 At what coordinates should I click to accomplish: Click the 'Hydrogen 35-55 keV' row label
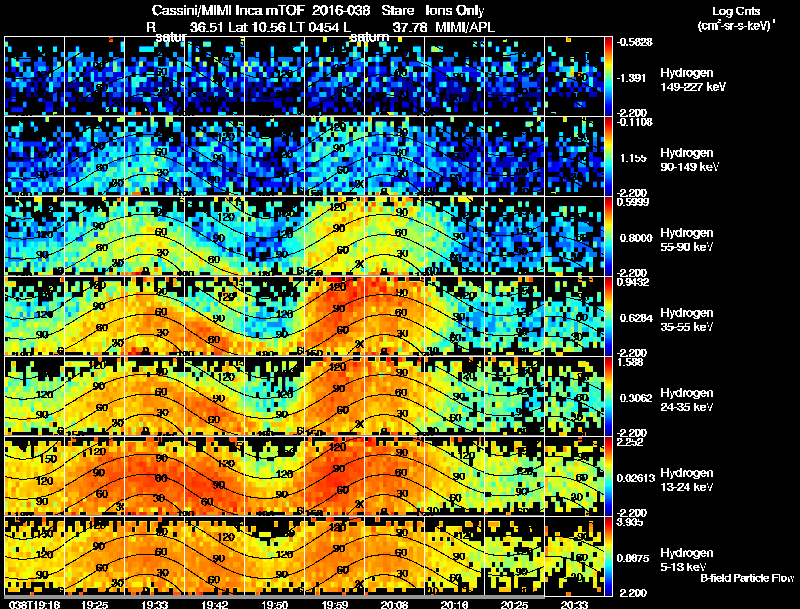(x=687, y=320)
